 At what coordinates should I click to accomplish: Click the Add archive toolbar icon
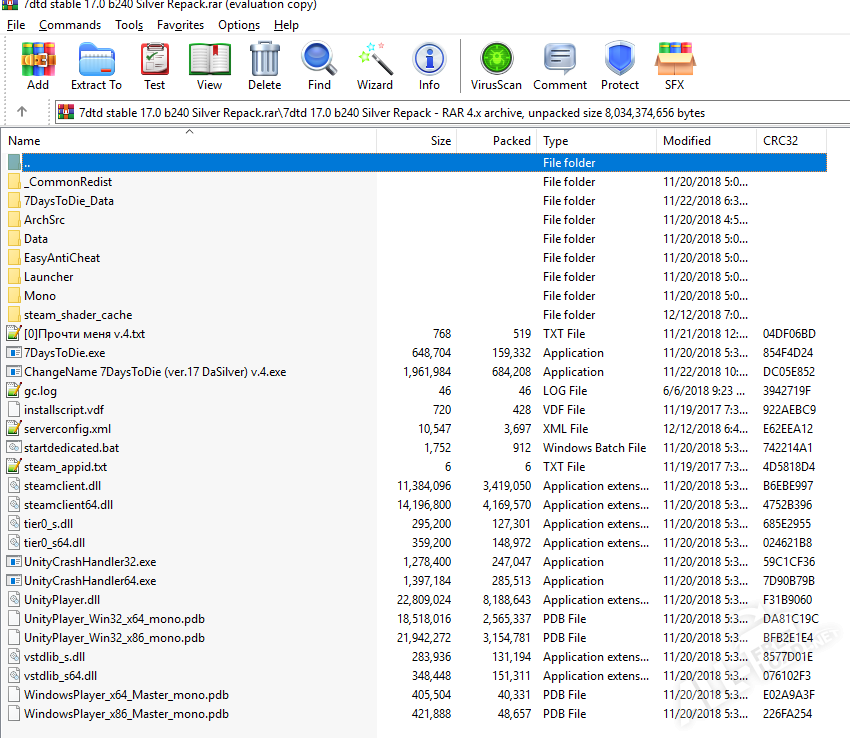pyautogui.click(x=38, y=66)
